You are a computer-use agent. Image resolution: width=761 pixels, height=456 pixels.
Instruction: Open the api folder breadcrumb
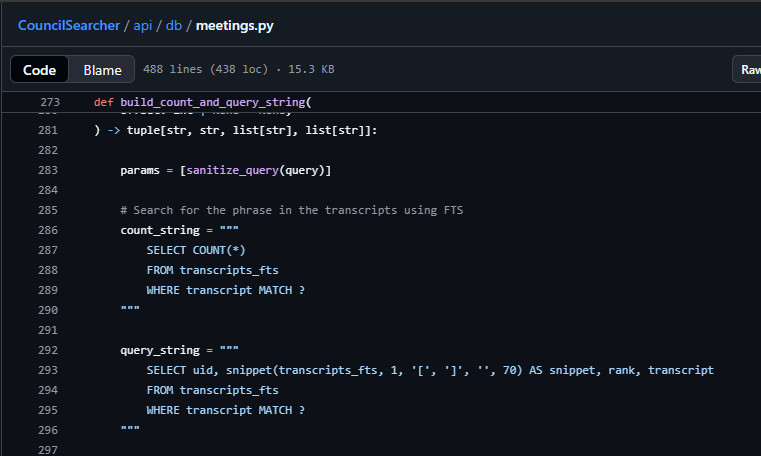(x=143, y=25)
